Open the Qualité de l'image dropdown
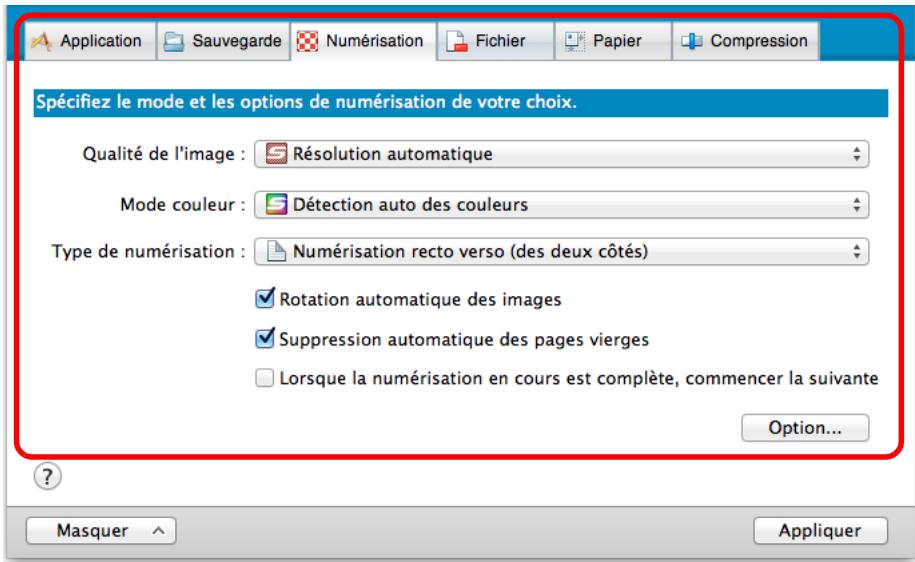915x562 pixels. pyautogui.click(x=561, y=155)
